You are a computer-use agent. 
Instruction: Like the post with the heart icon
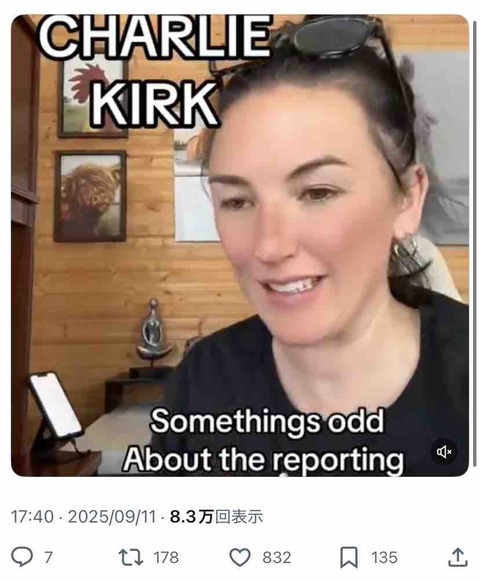coord(240,557)
